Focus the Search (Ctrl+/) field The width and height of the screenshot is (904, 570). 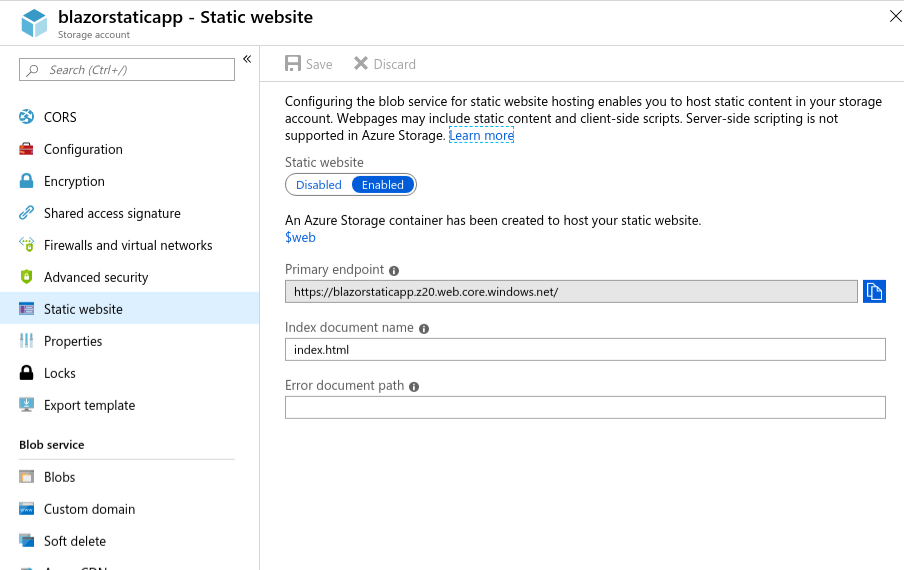tap(127, 70)
